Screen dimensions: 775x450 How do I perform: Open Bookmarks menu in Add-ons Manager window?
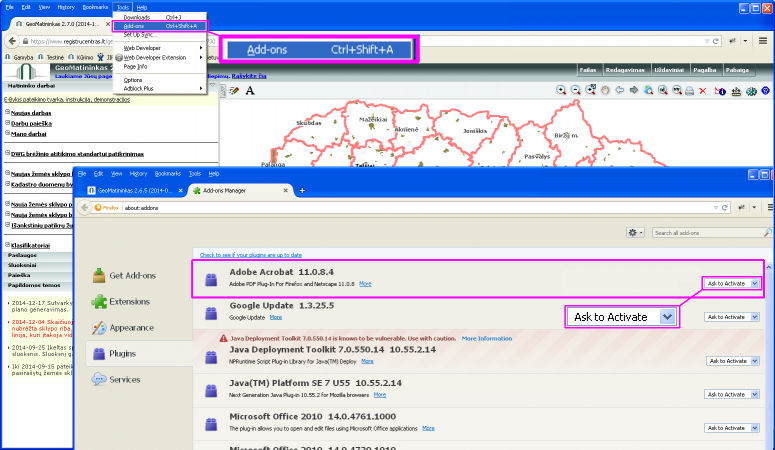(168, 174)
